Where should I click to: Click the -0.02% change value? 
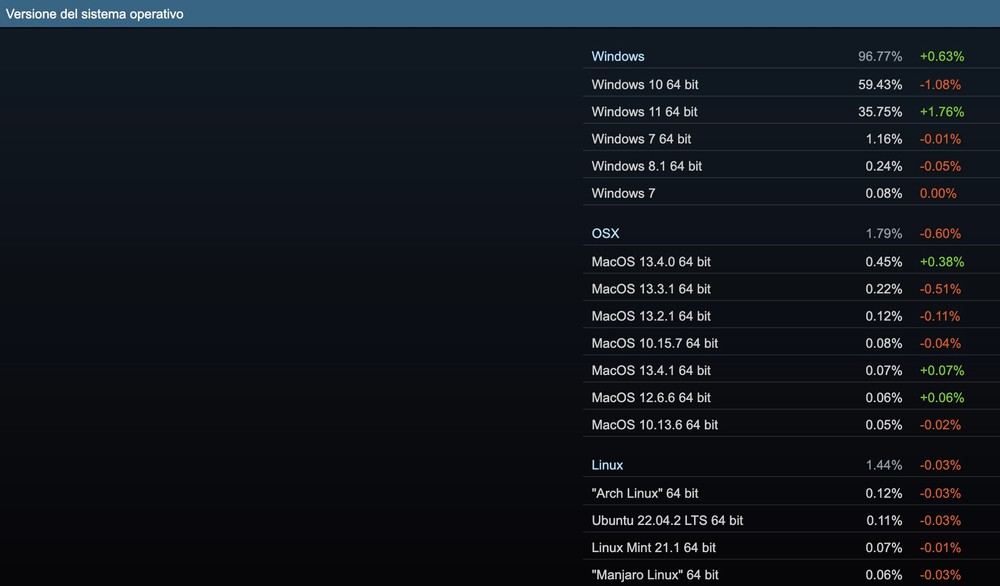(940, 425)
